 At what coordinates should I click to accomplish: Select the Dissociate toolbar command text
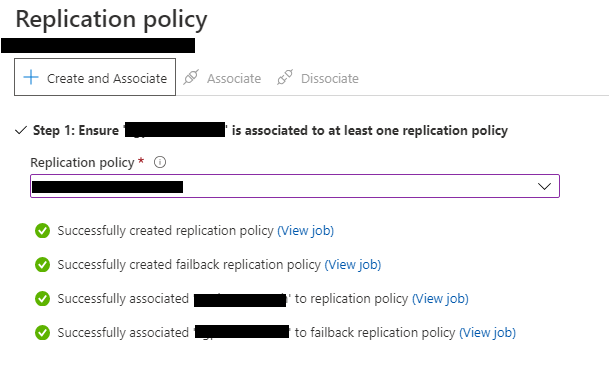coord(330,78)
